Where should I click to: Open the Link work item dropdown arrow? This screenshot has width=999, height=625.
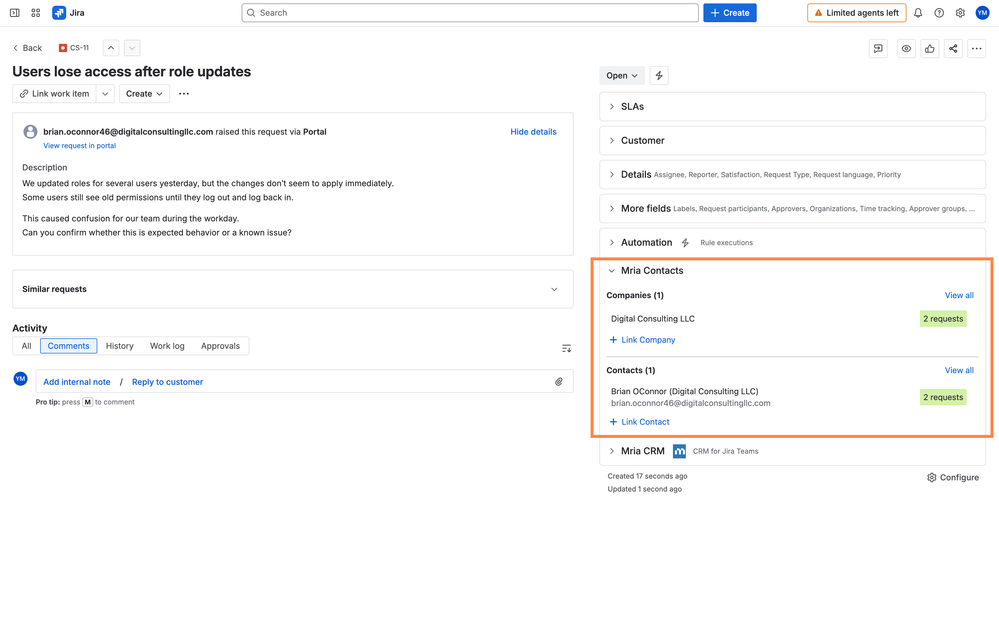tap(105, 94)
